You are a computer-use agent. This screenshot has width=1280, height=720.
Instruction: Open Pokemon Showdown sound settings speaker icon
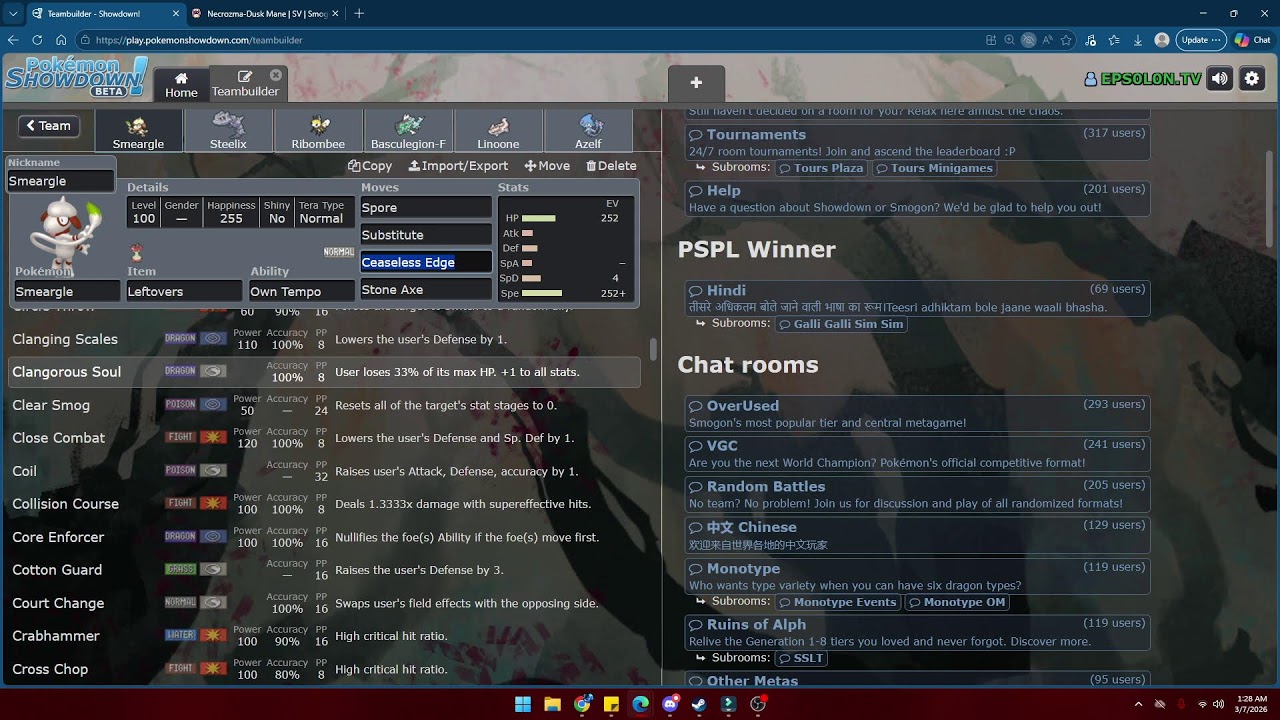point(1219,78)
